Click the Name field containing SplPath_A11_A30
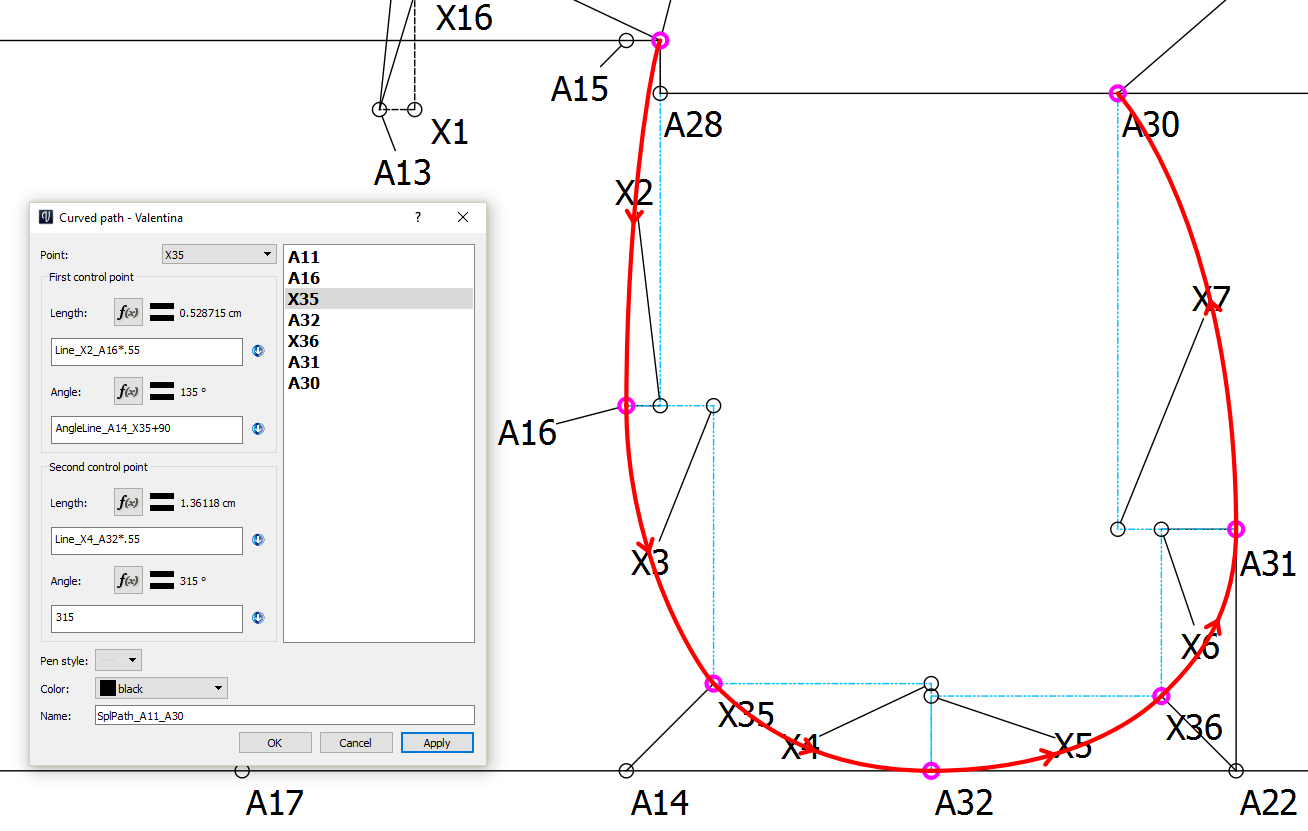The width and height of the screenshot is (1308, 831). pos(284,715)
